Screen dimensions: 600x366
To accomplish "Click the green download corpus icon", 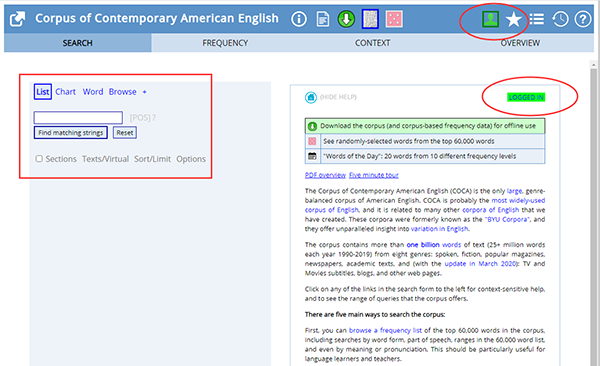I will pos(346,19).
